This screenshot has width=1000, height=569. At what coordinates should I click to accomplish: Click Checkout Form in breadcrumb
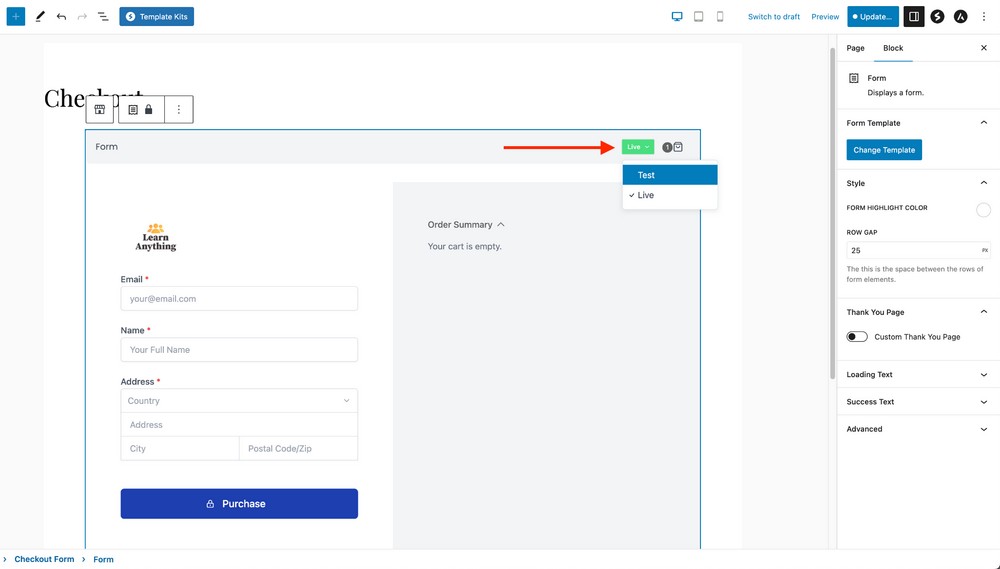45,559
